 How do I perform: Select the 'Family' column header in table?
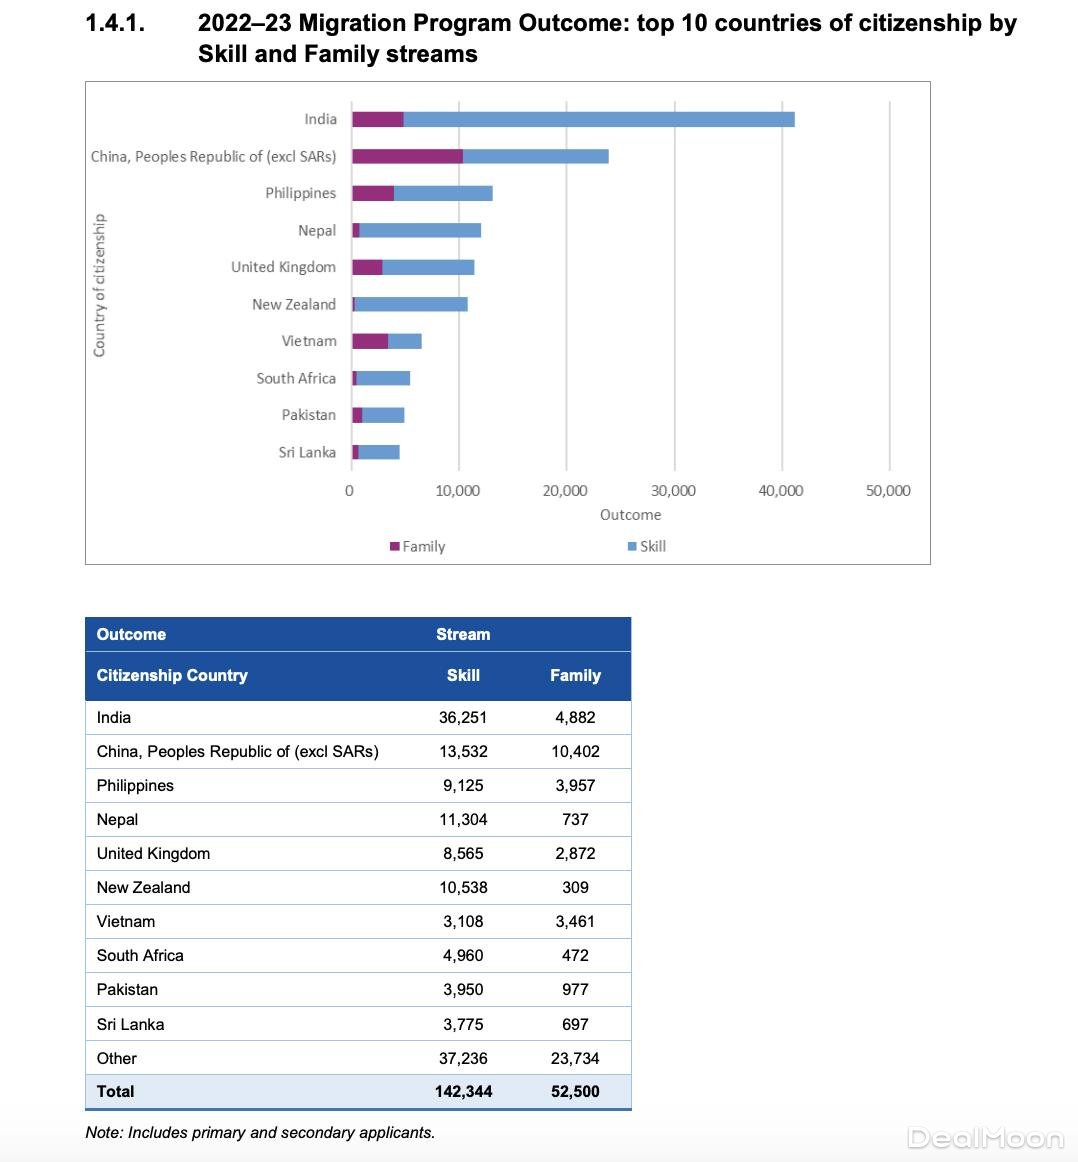[575, 675]
